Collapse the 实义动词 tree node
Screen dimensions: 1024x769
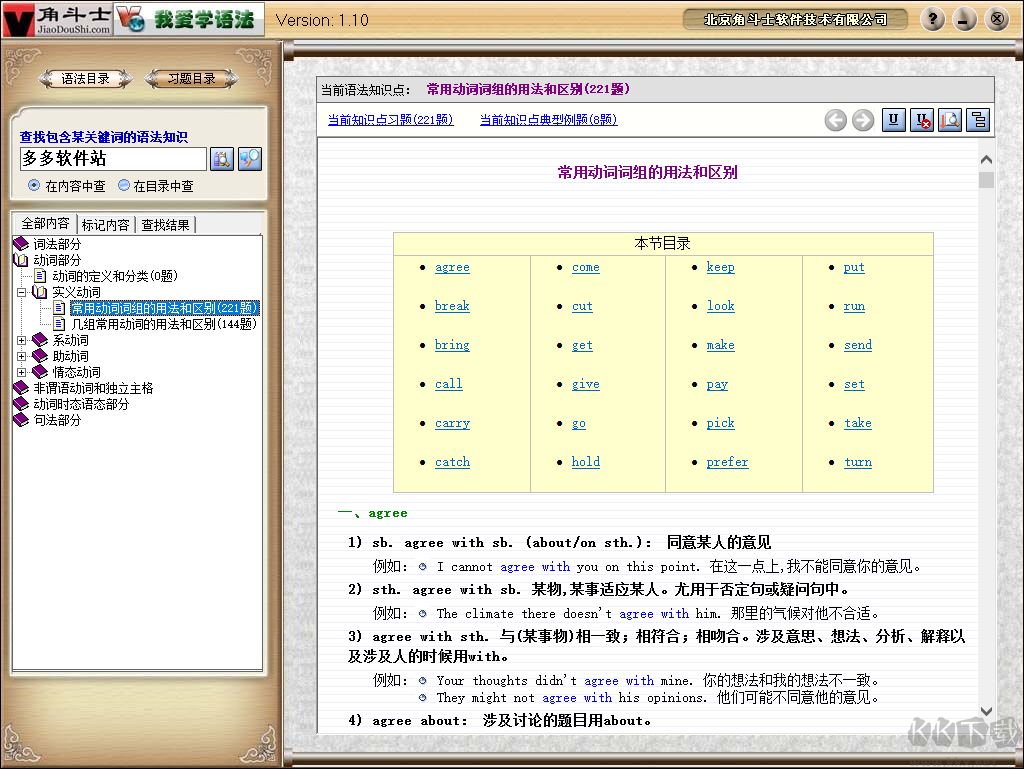(20, 292)
